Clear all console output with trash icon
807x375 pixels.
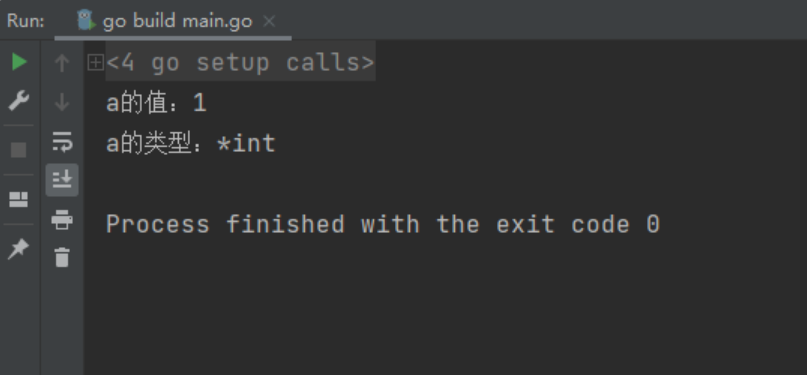(x=62, y=257)
